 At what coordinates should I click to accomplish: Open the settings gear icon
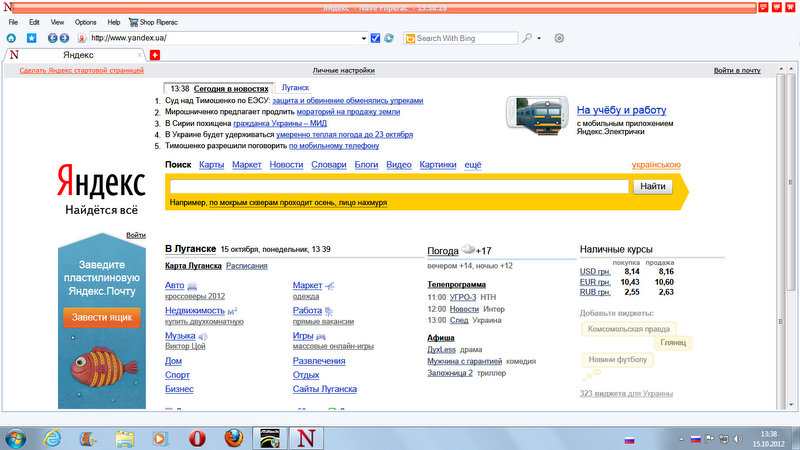(x=559, y=38)
